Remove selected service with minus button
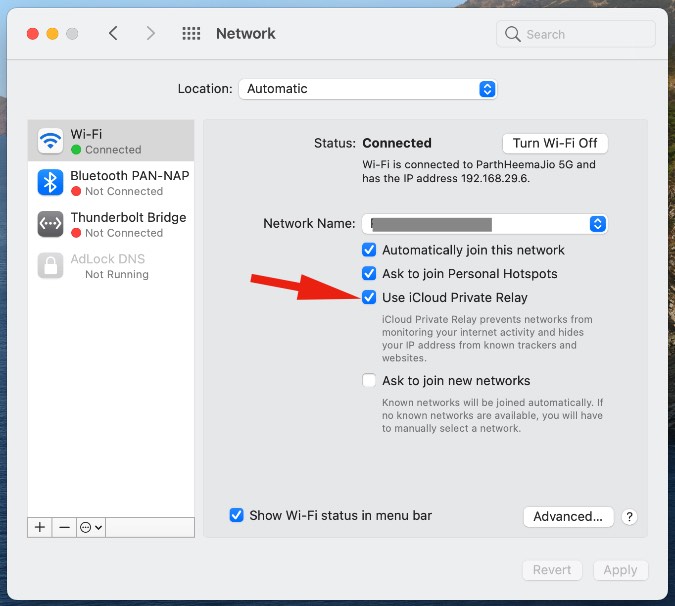This screenshot has height=606, width=675. click(64, 527)
